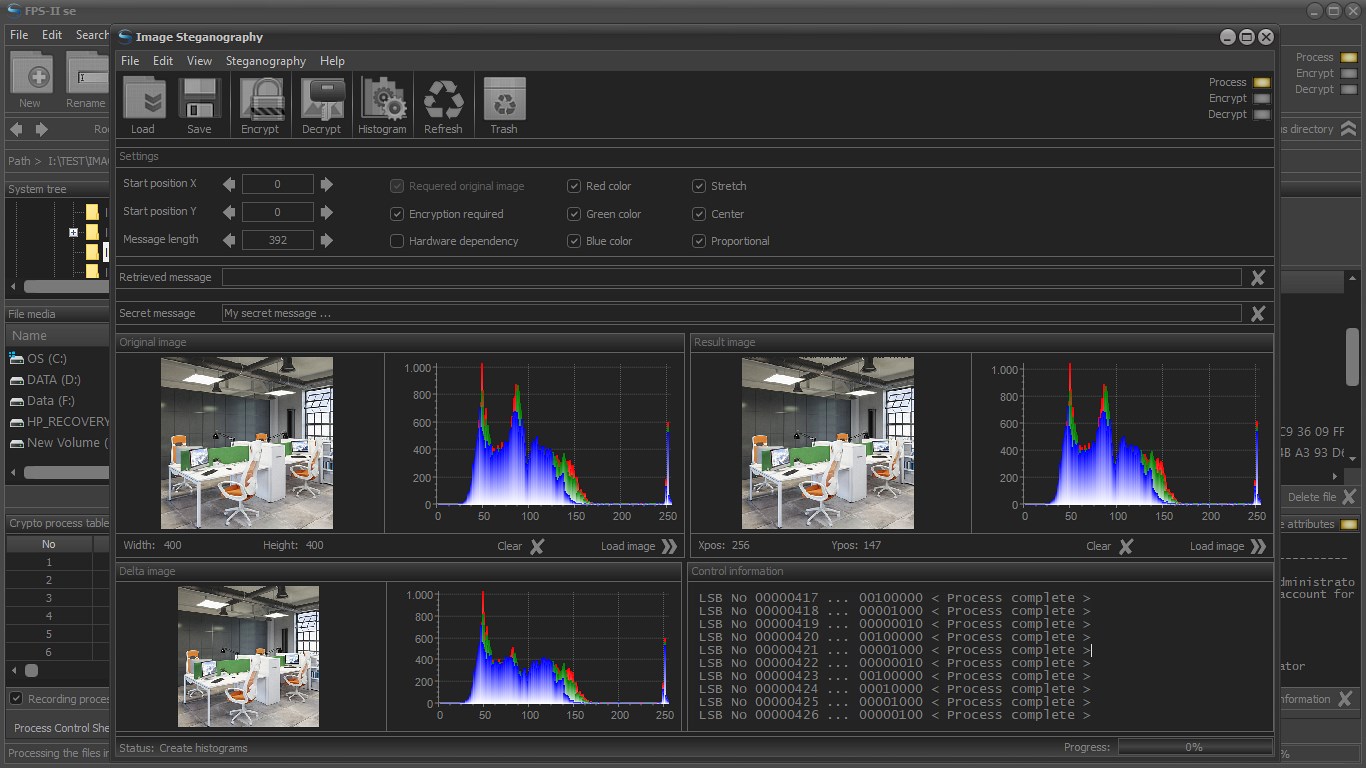Image resolution: width=1366 pixels, height=768 pixels.
Task: Open the Histogram tool
Action: tap(383, 99)
